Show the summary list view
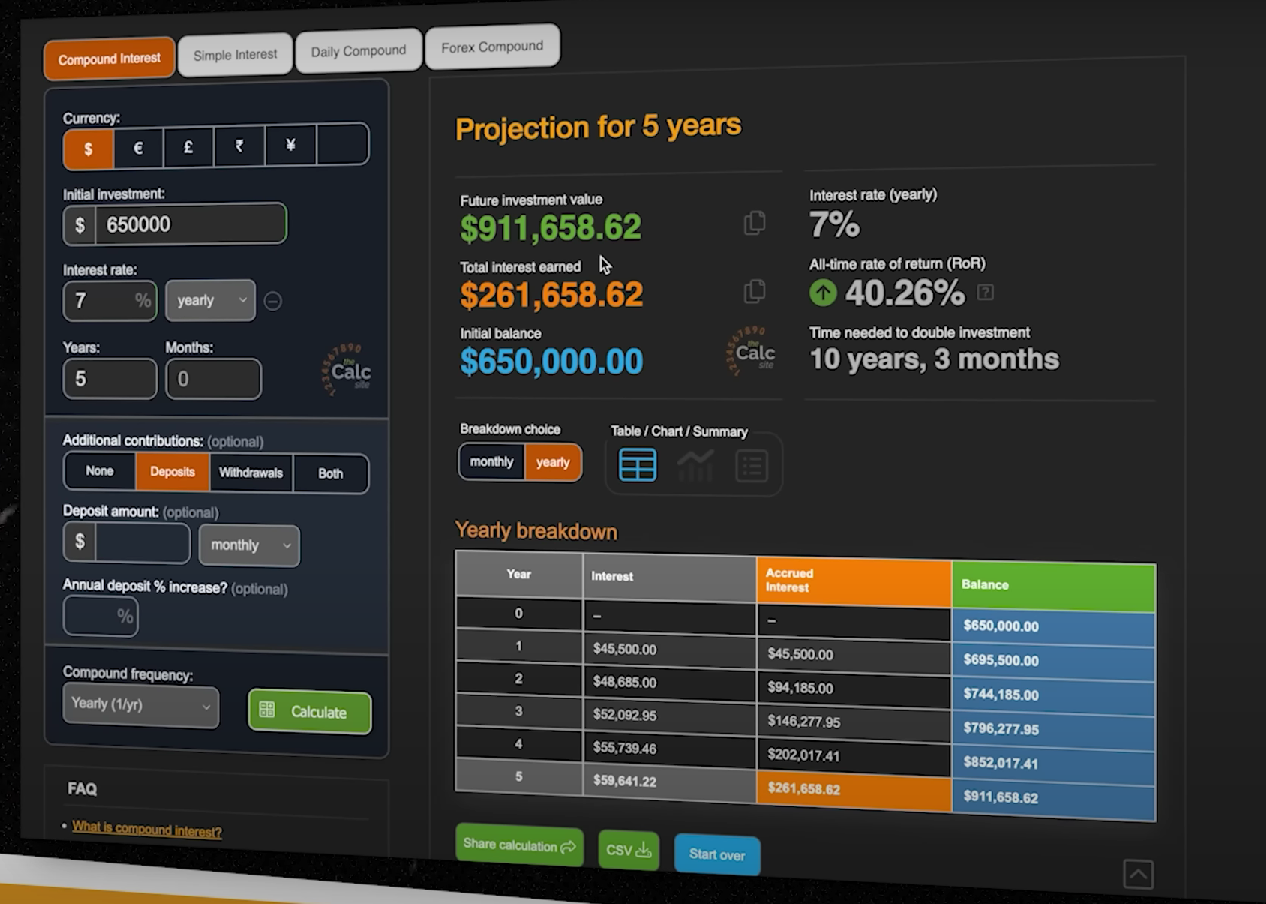1266x904 pixels. pos(751,466)
